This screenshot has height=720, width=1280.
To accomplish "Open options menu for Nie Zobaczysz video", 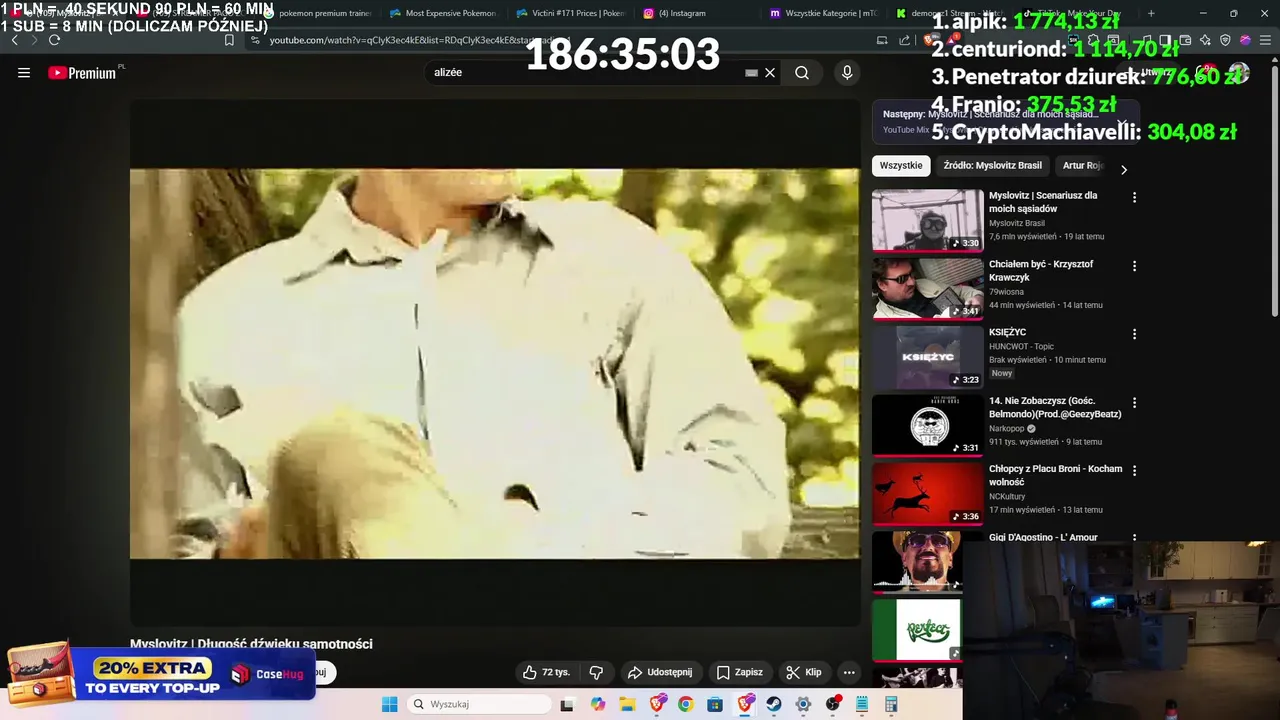I will click(x=1134, y=403).
